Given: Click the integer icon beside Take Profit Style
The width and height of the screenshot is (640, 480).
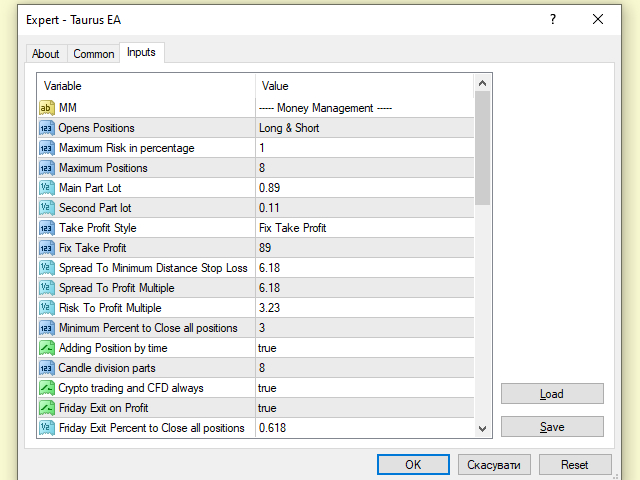Looking at the screenshot, I should (x=47, y=228).
